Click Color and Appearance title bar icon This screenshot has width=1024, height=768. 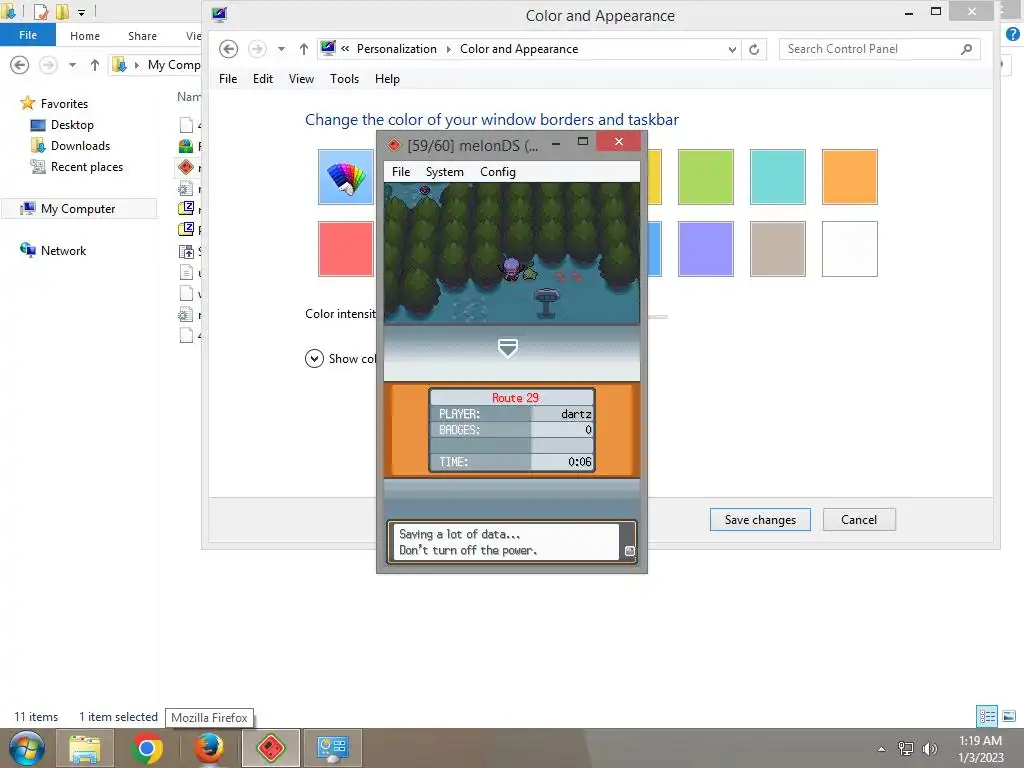pyautogui.click(x=219, y=14)
